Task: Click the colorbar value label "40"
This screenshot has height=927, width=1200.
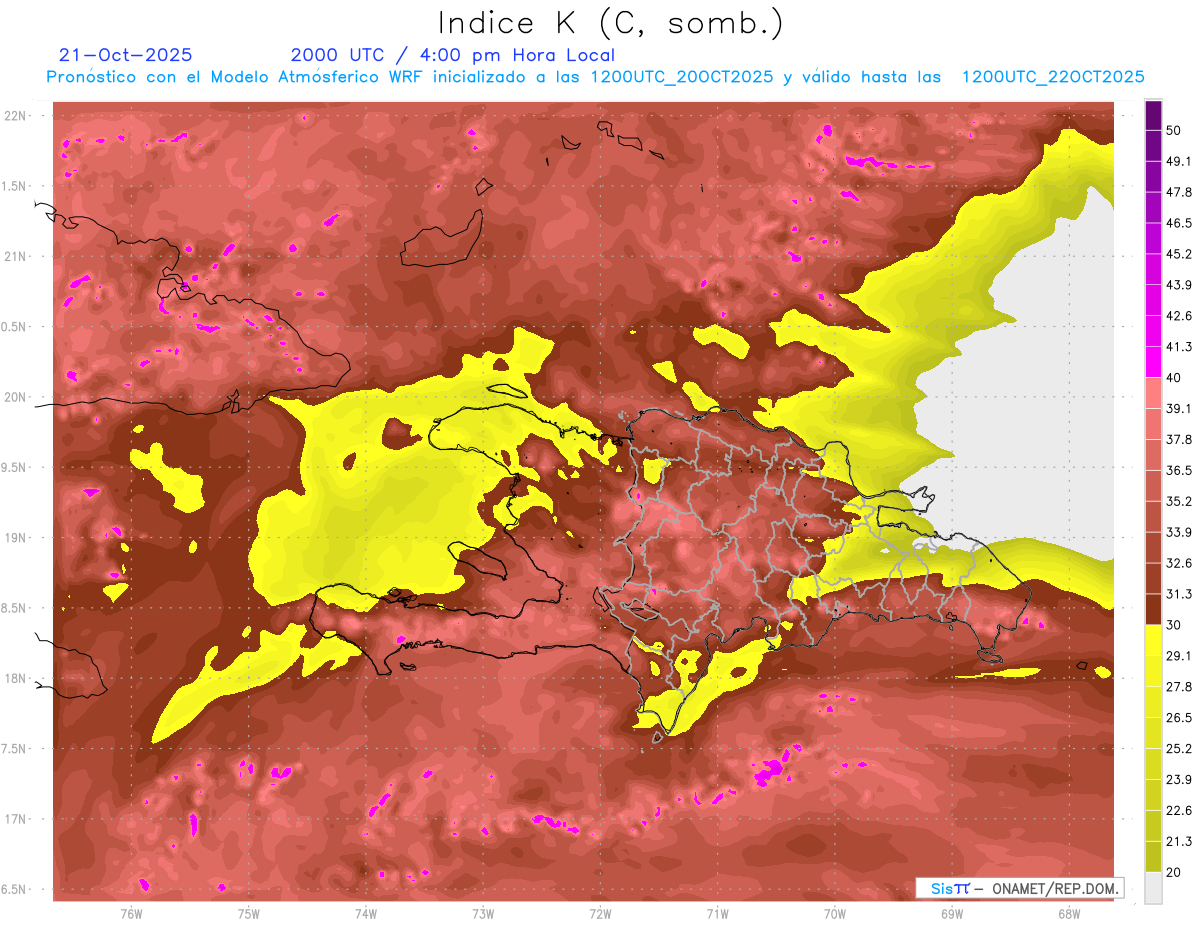Action: point(1174,378)
